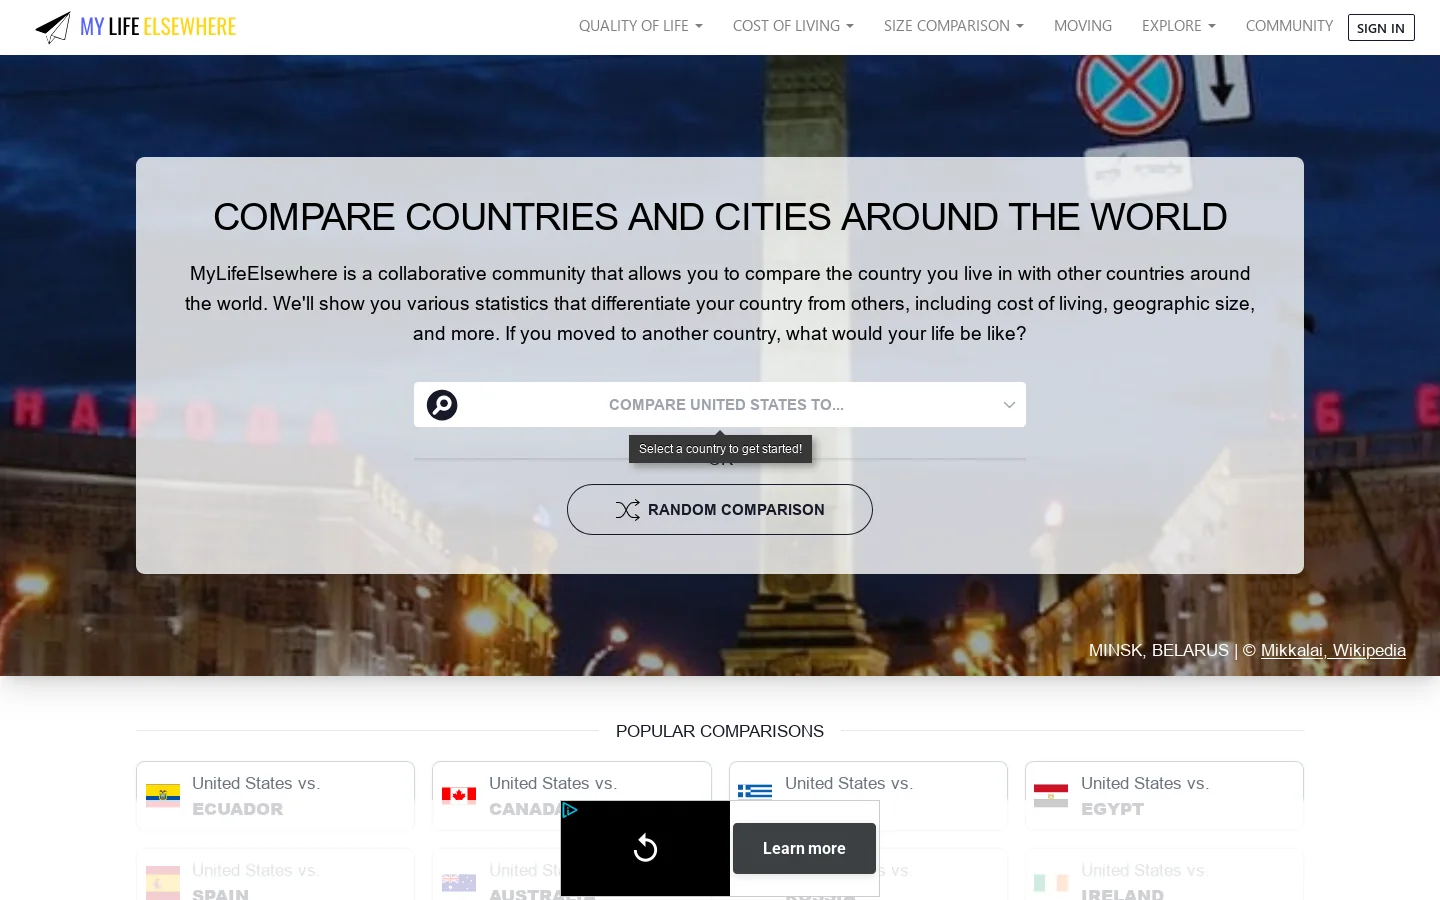
Task: Click the Ireland flag icon
Action: click(x=1051, y=882)
